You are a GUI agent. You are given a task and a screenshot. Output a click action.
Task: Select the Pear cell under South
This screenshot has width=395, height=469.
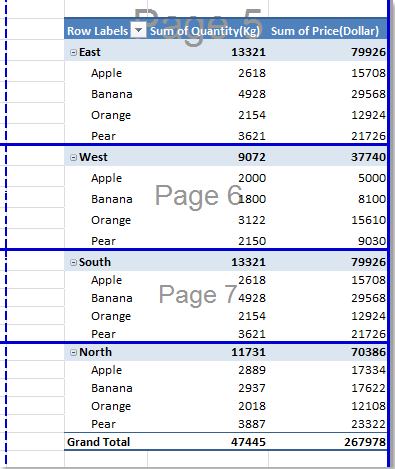103,334
